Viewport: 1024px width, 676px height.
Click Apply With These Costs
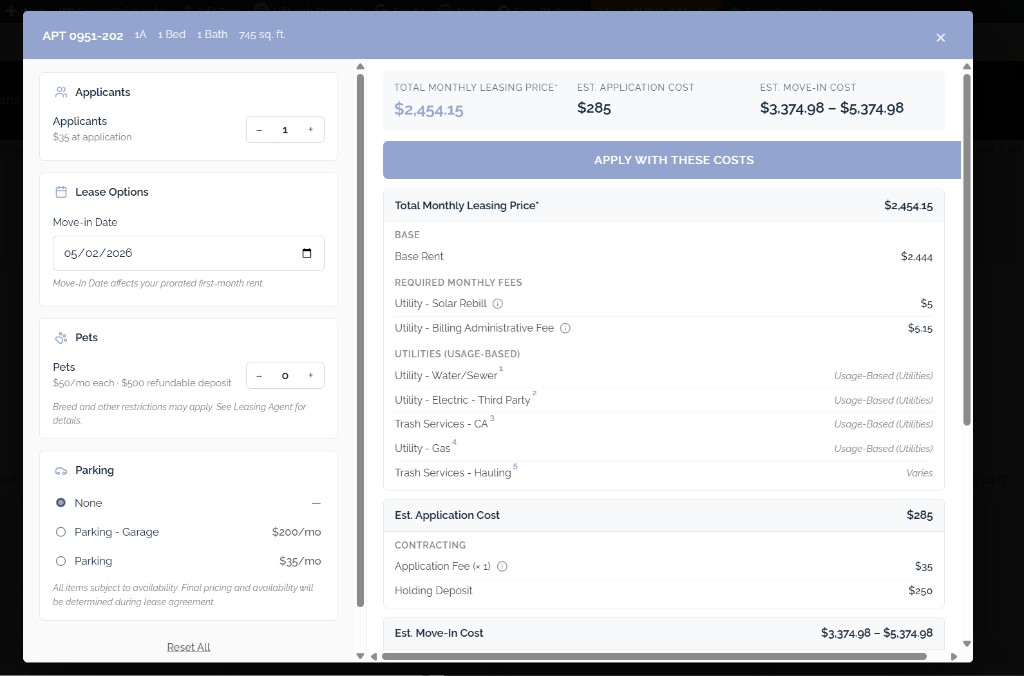tap(671, 159)
